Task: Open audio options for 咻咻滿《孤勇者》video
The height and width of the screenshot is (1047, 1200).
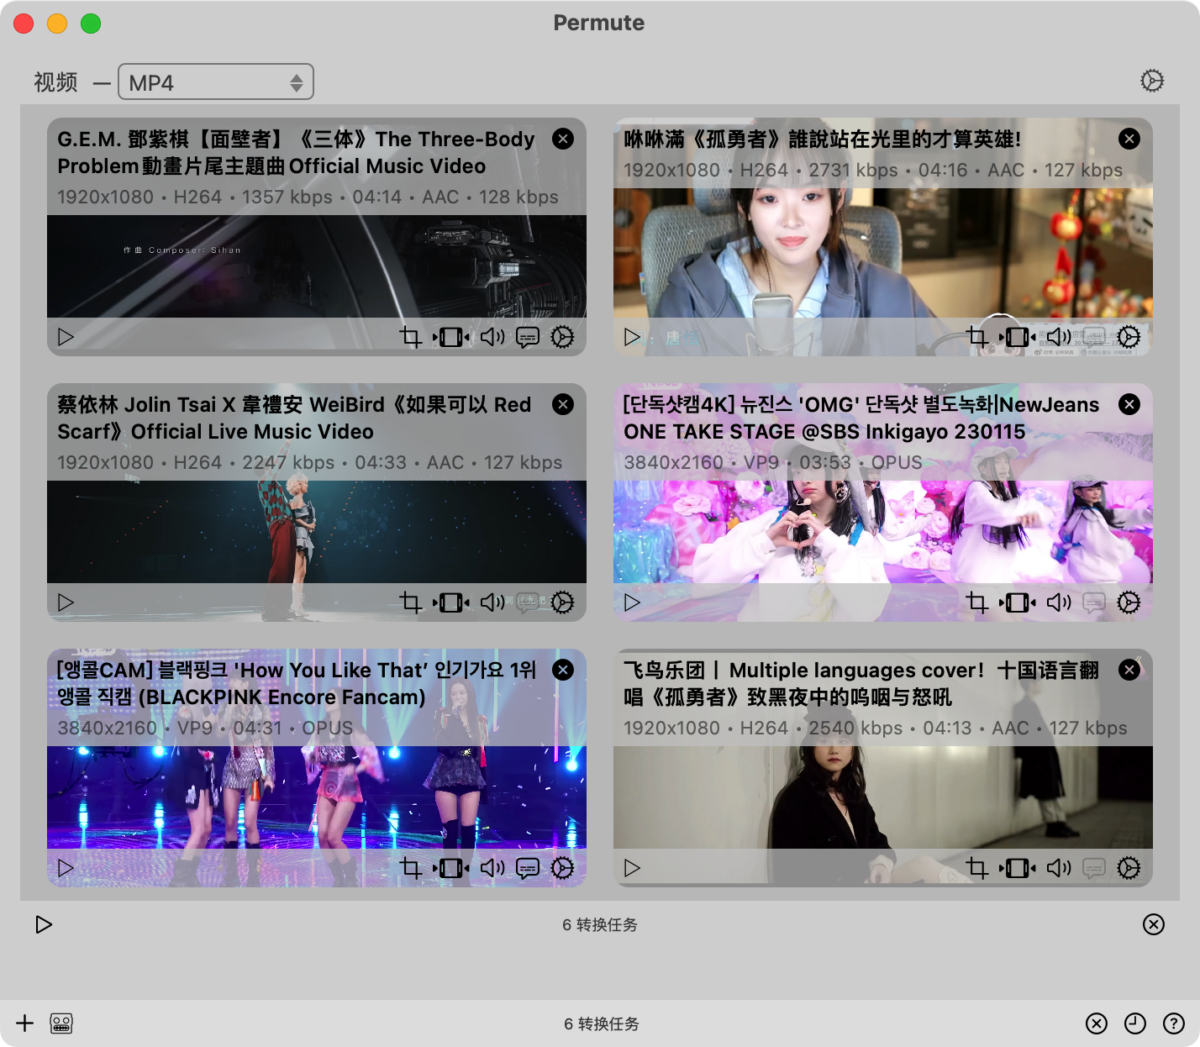Action: click(x=1059, y=337)
